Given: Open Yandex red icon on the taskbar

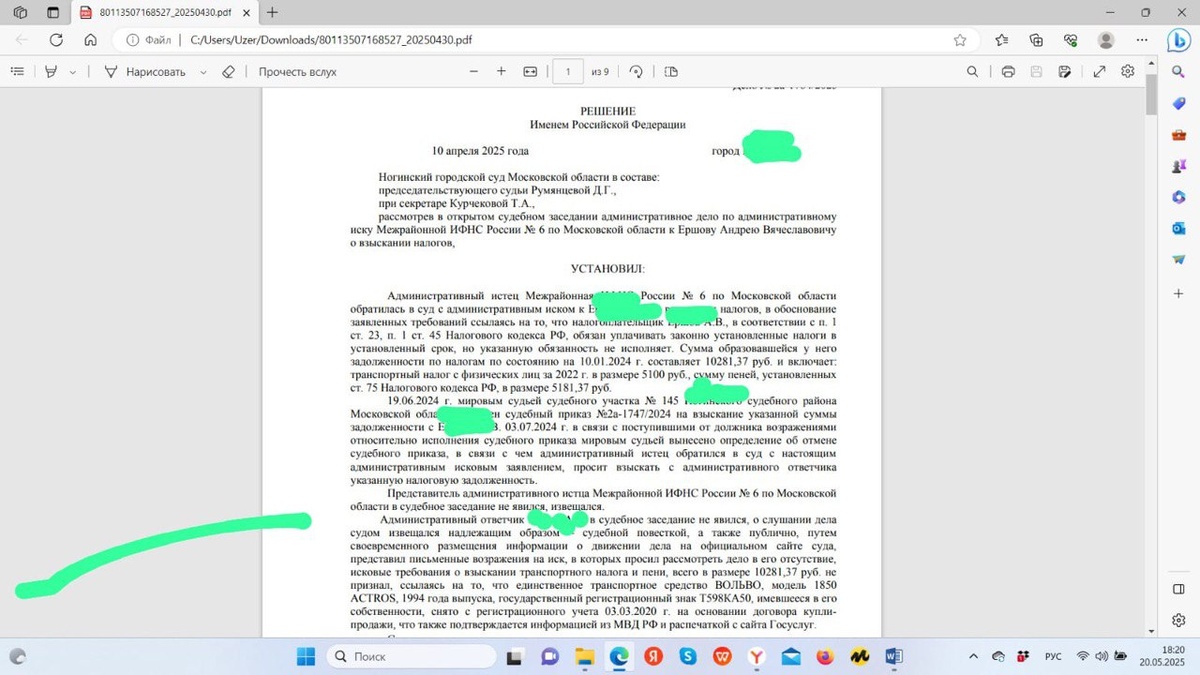Looking at the screenshot, I should click(x=653, y=657).
